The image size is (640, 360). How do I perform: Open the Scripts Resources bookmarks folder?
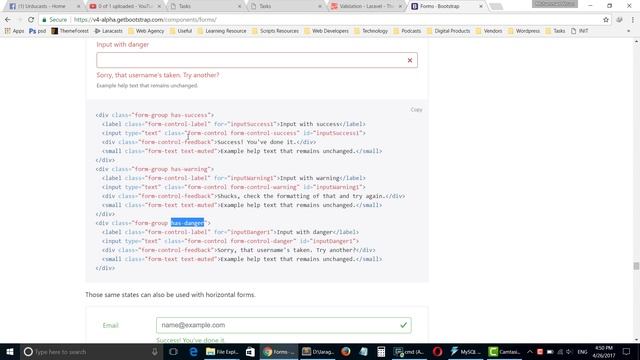[x=275, y=31]
